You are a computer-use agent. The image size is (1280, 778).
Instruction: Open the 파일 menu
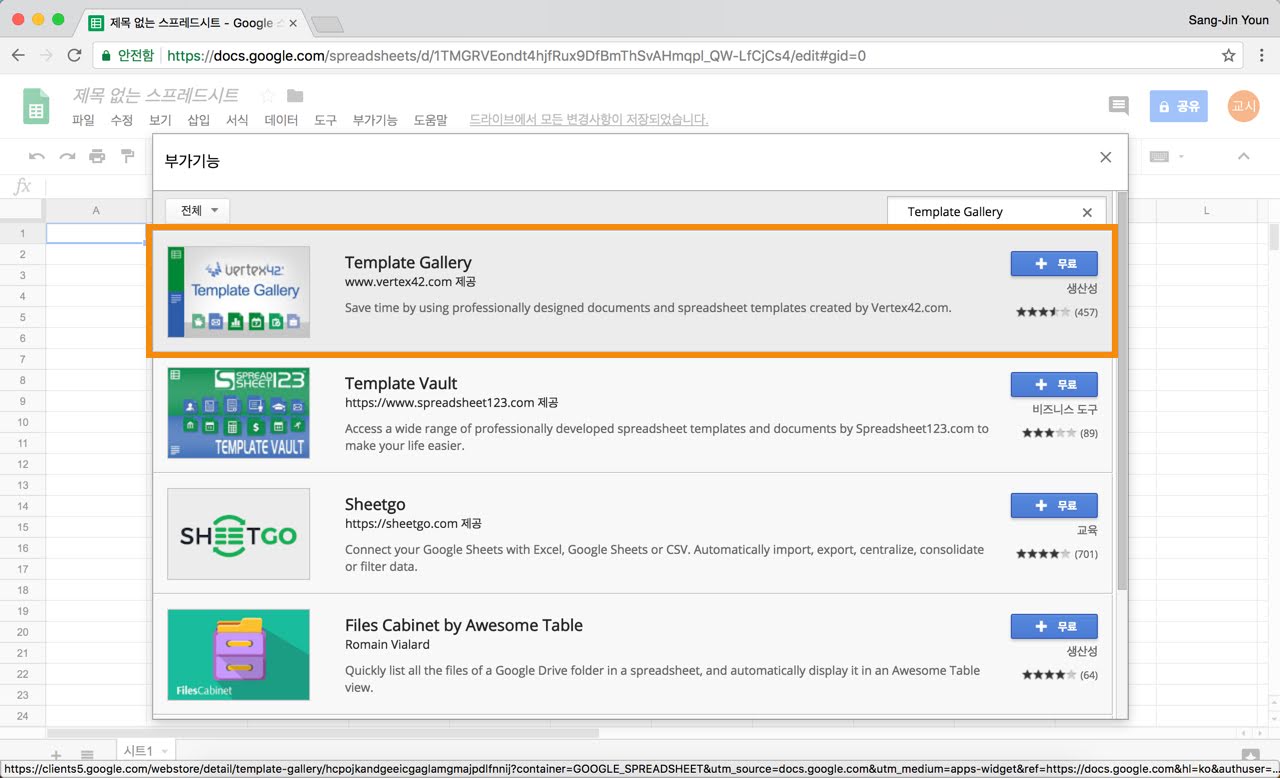[83, 120]
